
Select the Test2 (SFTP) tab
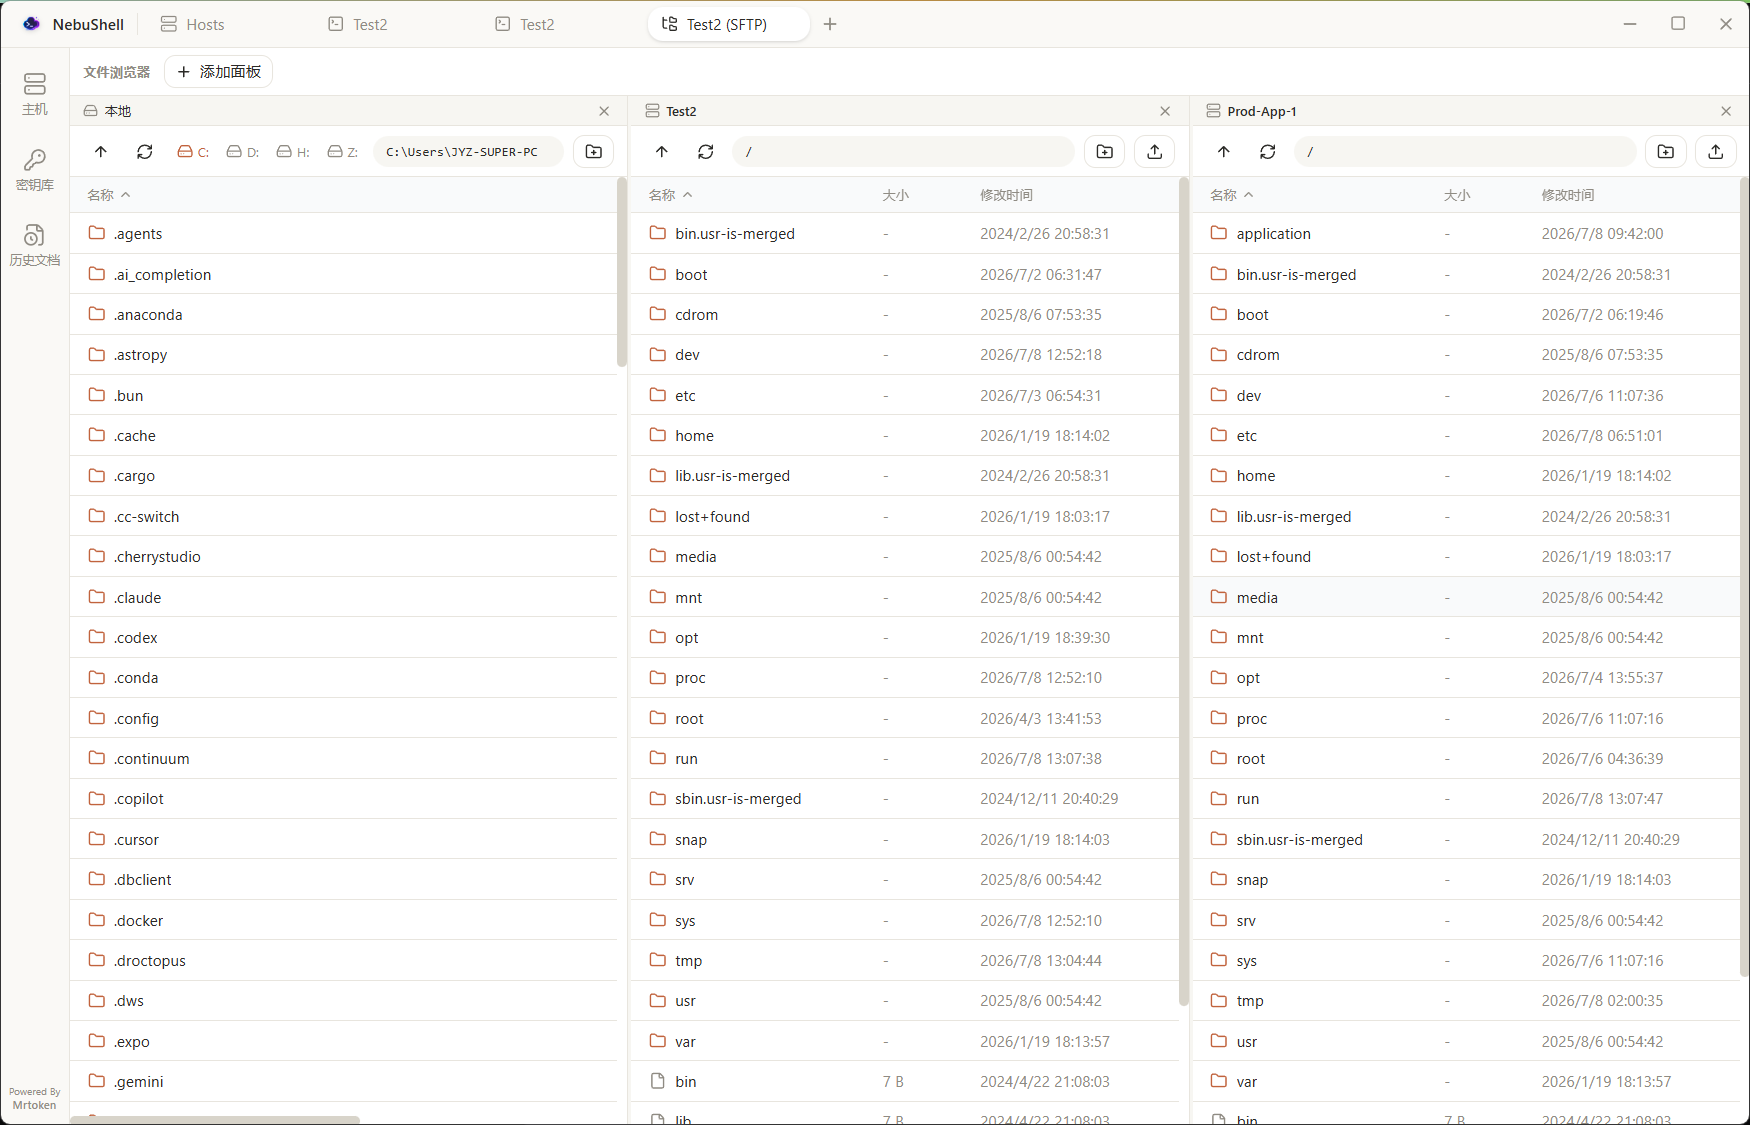728,24
